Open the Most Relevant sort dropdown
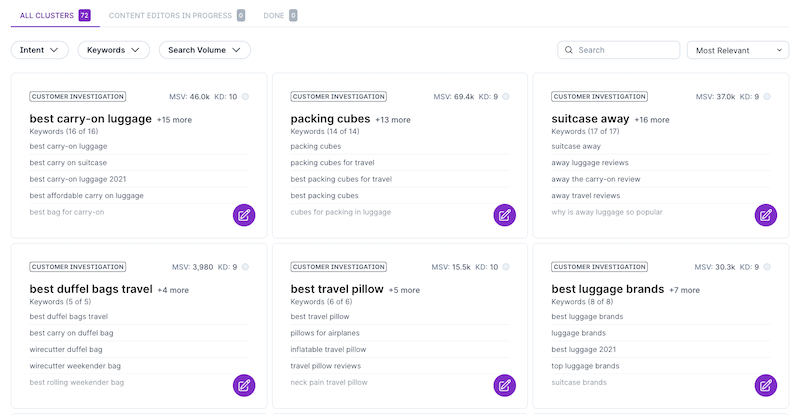The image size is (800, 415). [x=738, y=50]
